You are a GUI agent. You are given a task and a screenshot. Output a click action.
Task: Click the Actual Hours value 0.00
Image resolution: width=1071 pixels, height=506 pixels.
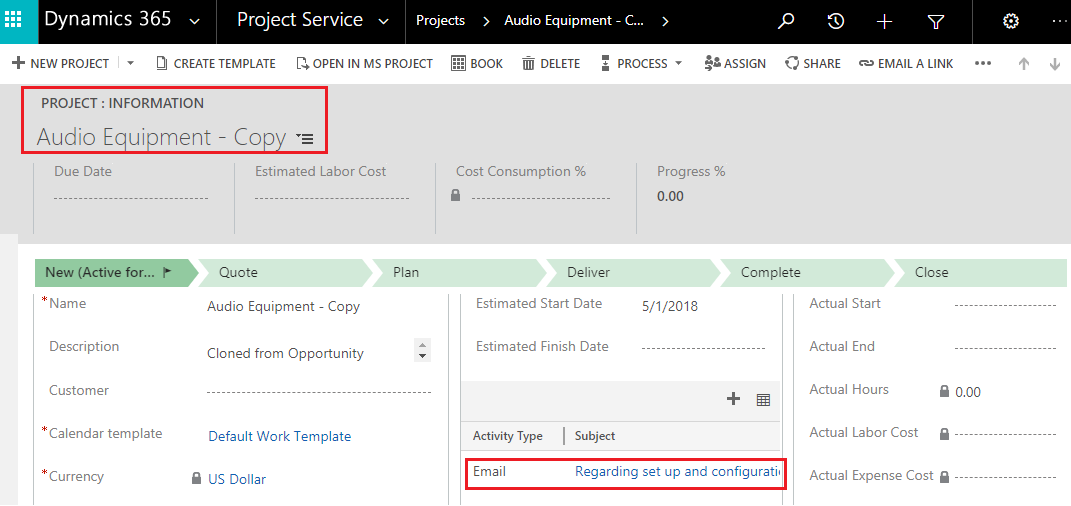pyautogui.click(x=968, y=393)
